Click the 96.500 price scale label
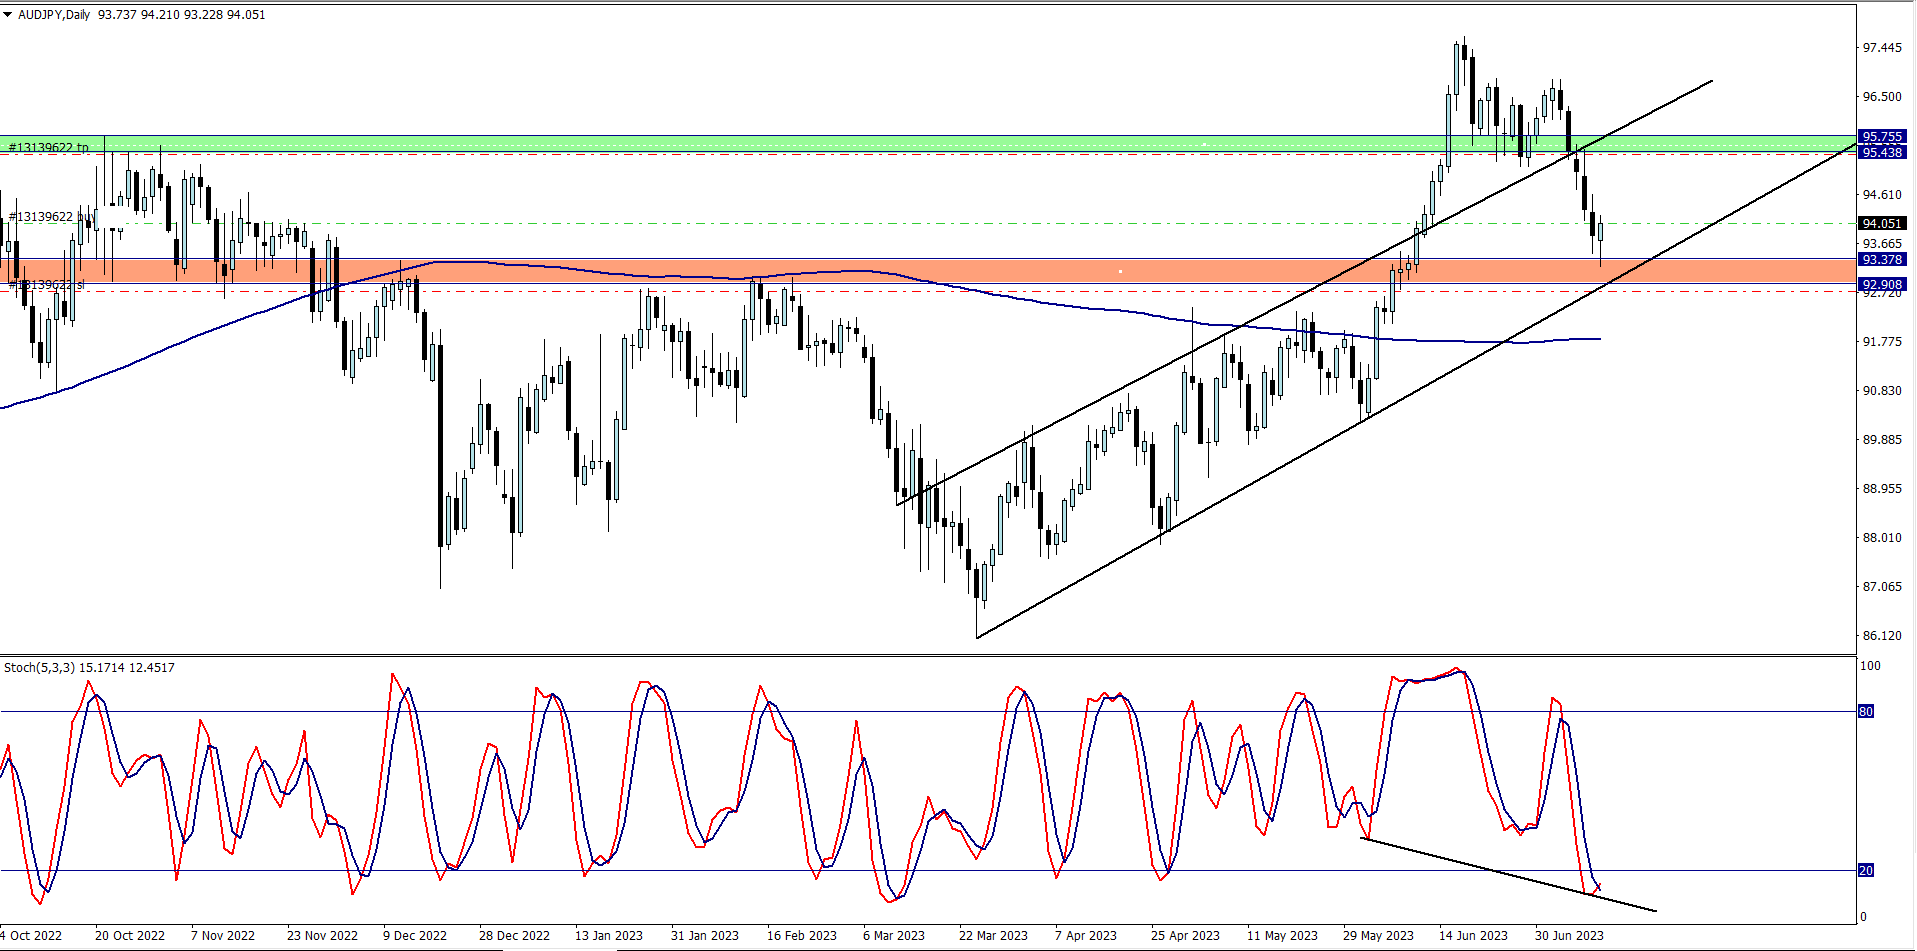Image resolution: width=1917 pixels, height=951 pixels. [x=1882, y=97]
